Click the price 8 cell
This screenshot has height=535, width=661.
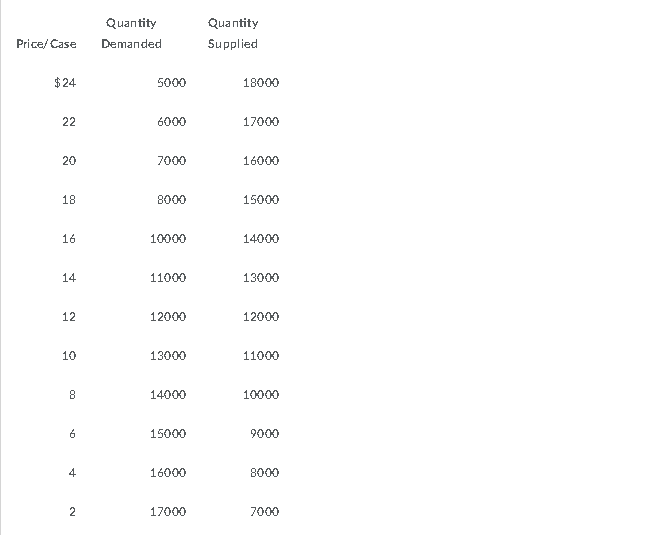[73, 395]
